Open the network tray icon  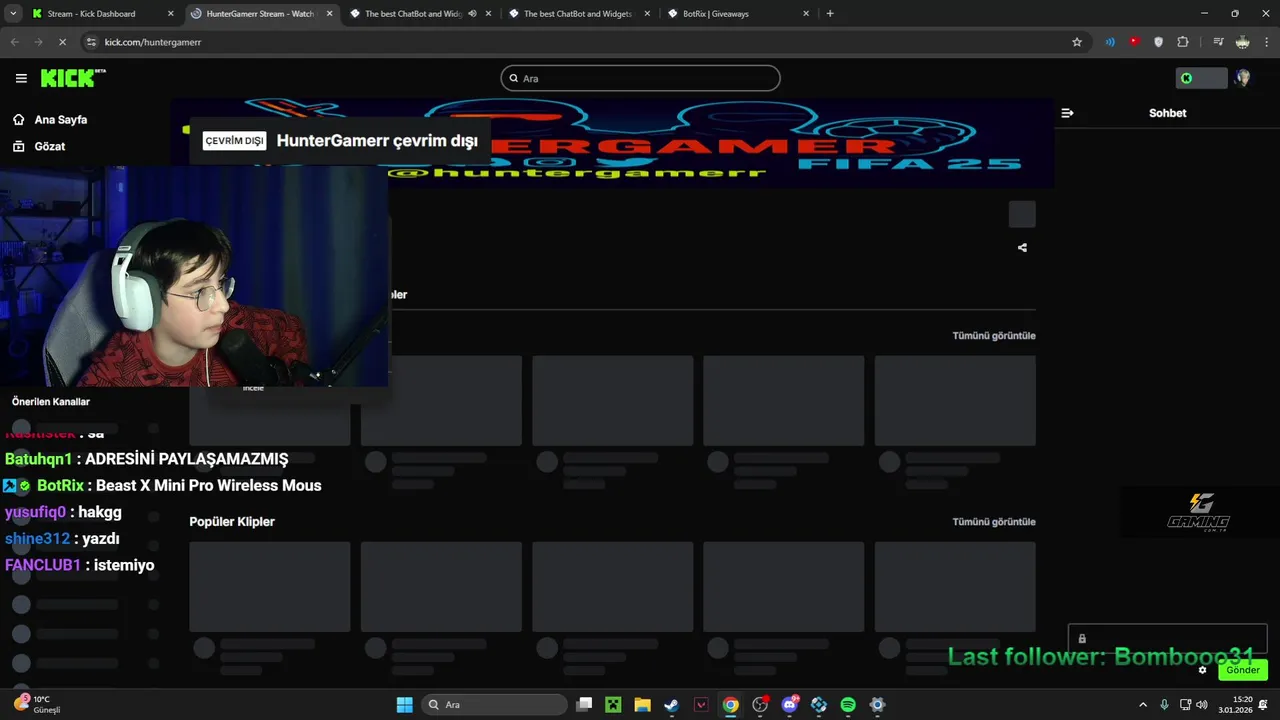coord(1186,705)
